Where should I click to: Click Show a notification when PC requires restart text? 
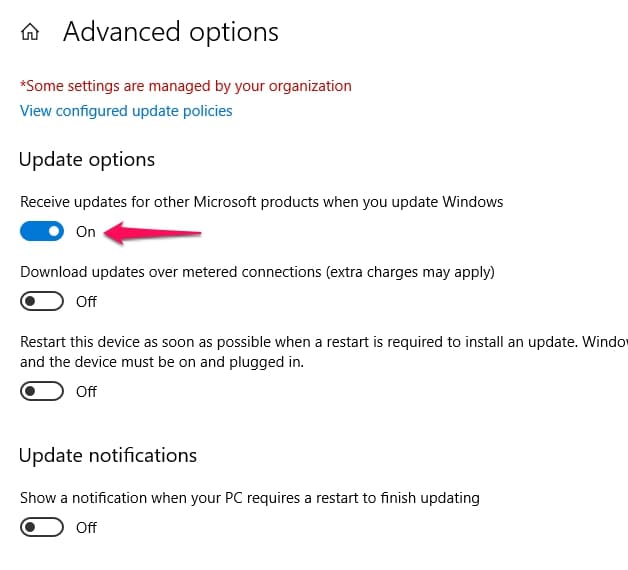coord(250,498)
